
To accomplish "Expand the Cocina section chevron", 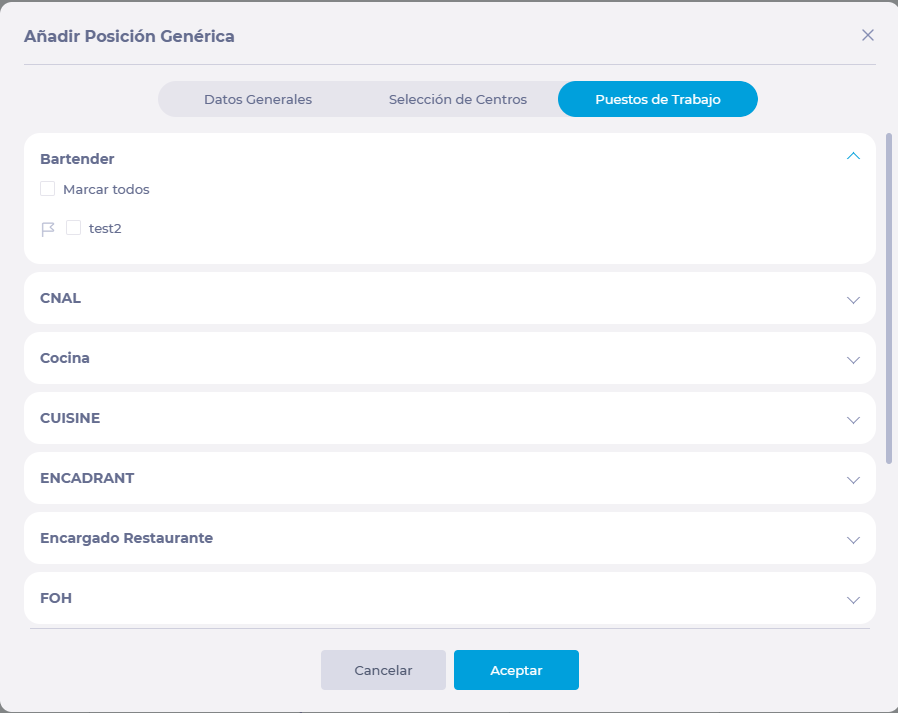I will 853,359.
